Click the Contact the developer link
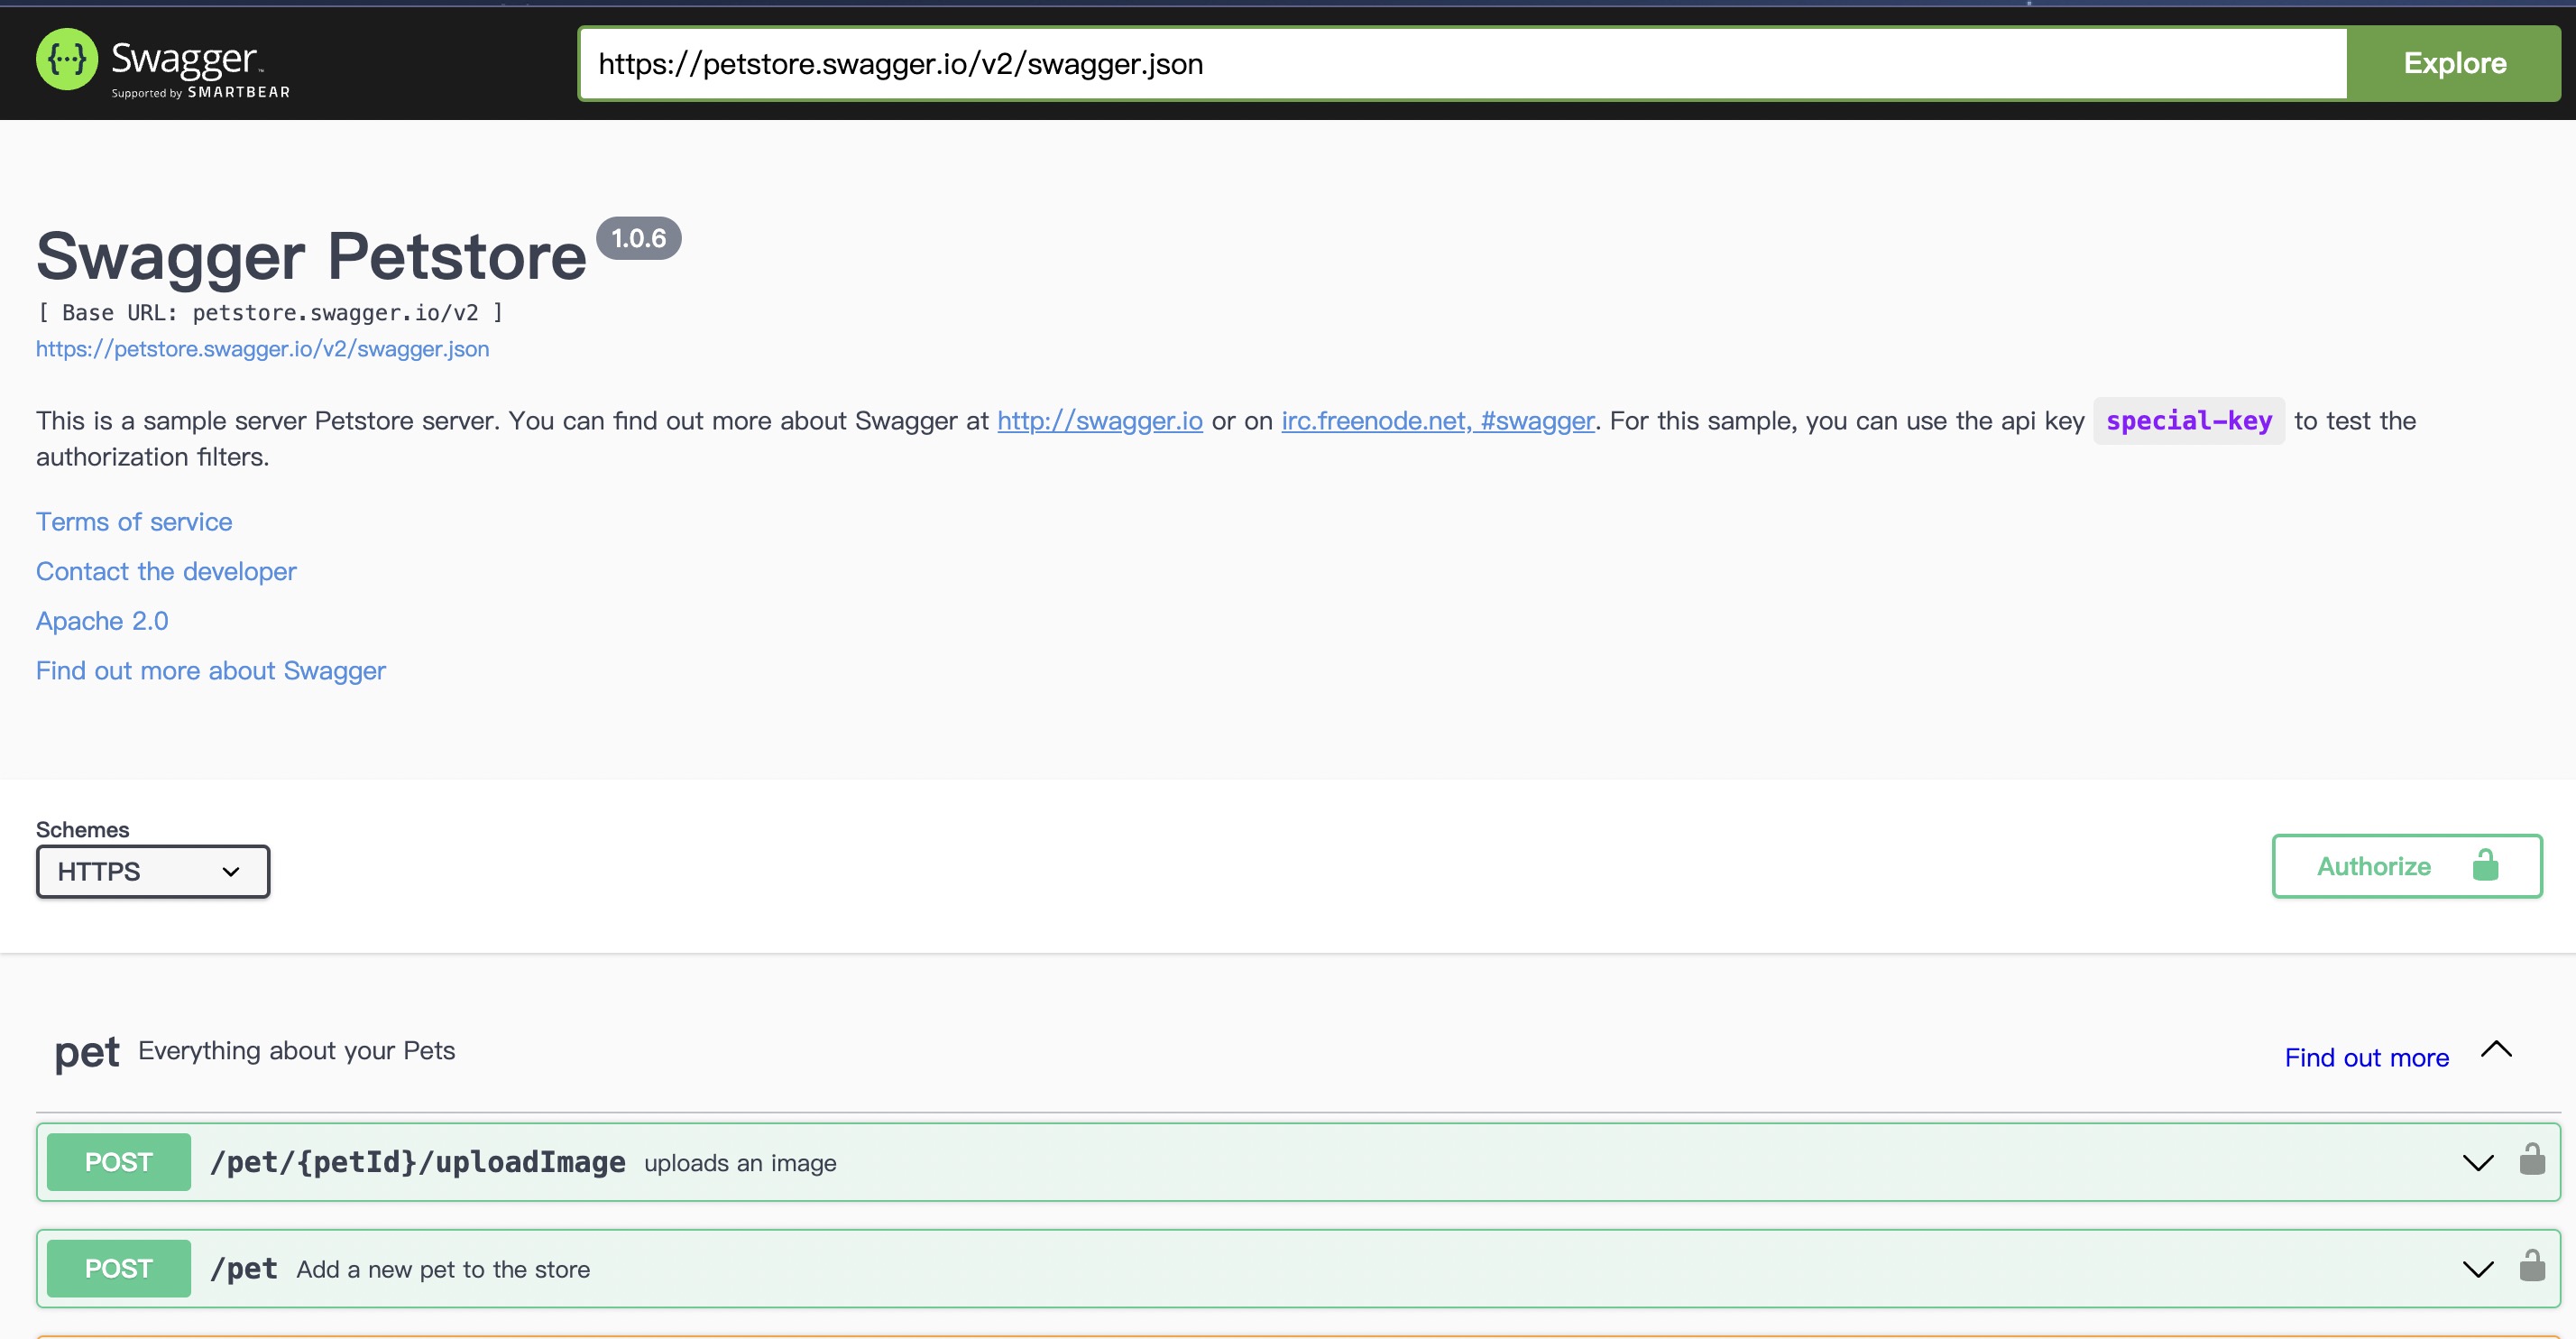Viewport: 2576px width, 1339px height. 165,570
